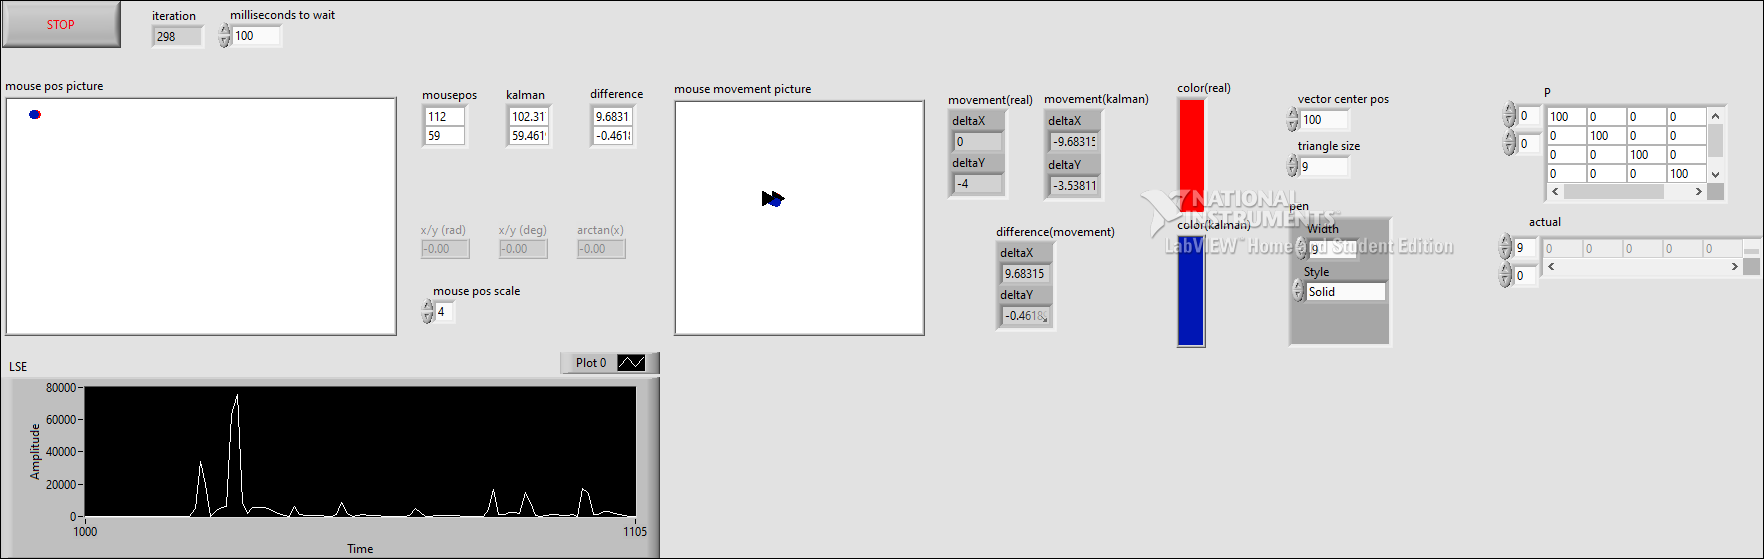The image size is (1764, 559).
Task: Click the tallest peak in LSE chart
Action: [236, 397]
